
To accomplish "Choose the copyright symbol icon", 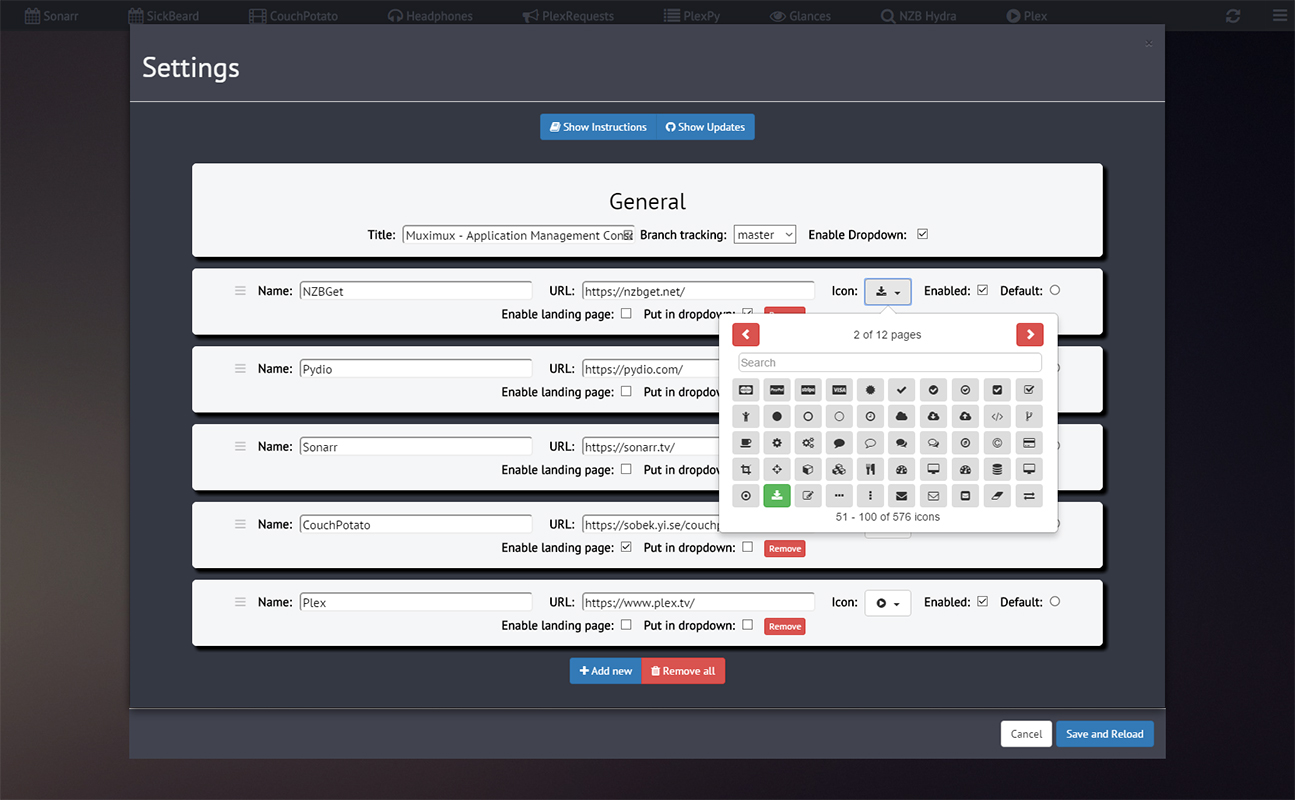I will 997,443.
